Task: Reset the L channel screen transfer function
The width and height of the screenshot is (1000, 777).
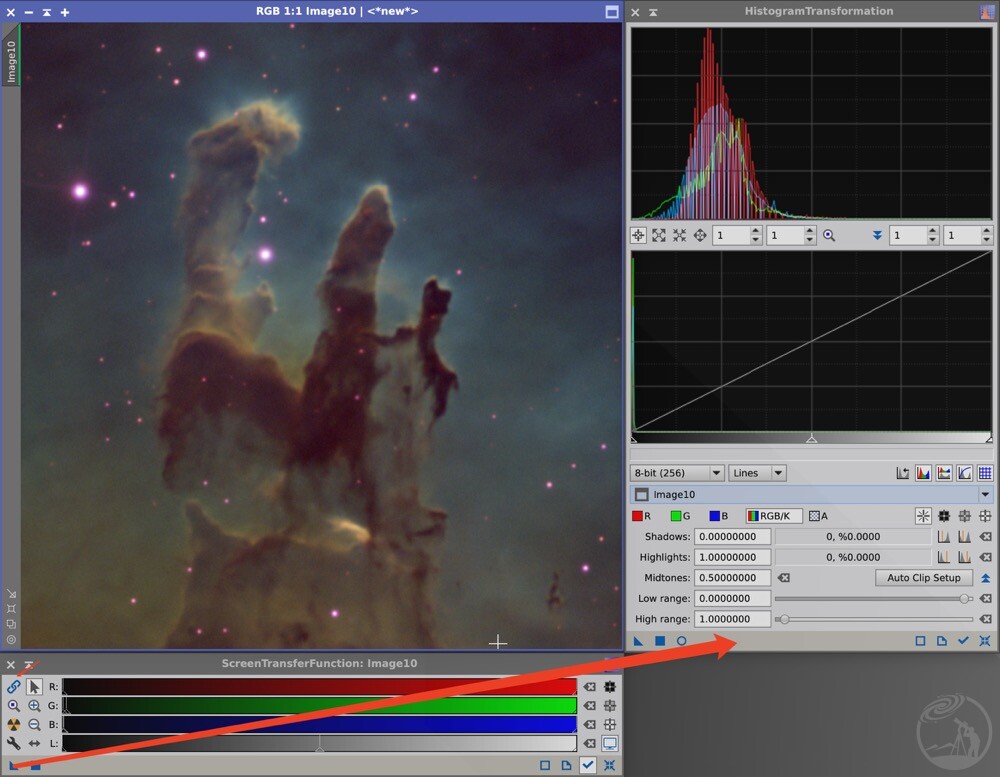Action: pos(590,743)
